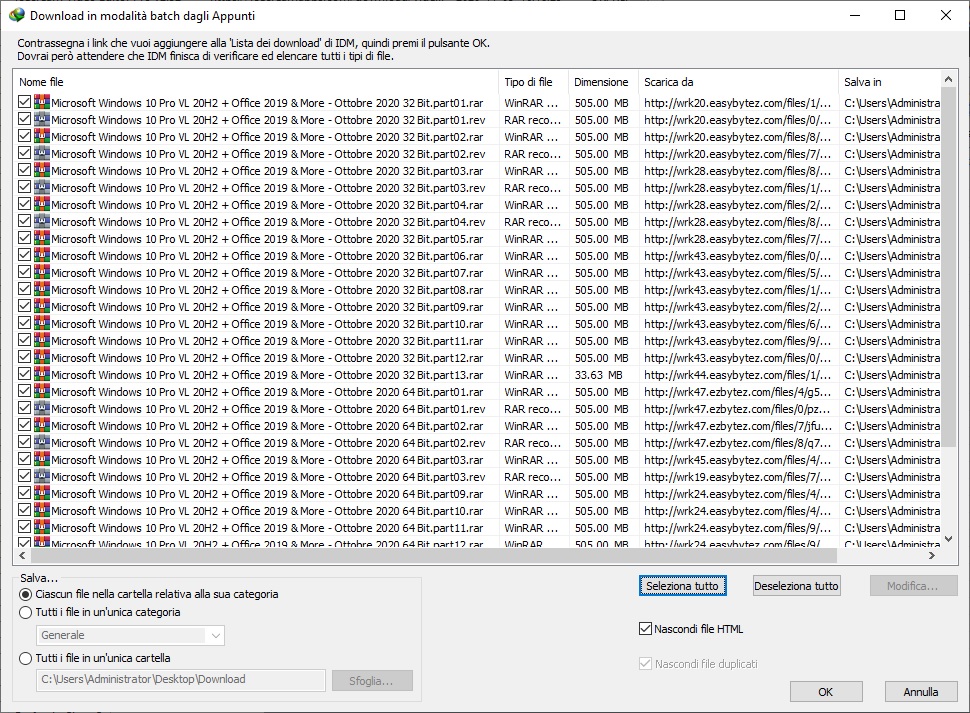Click file icon of 64 Bit.part01.rev
Screen dimensions: 970x713
[x=41, y=408]
